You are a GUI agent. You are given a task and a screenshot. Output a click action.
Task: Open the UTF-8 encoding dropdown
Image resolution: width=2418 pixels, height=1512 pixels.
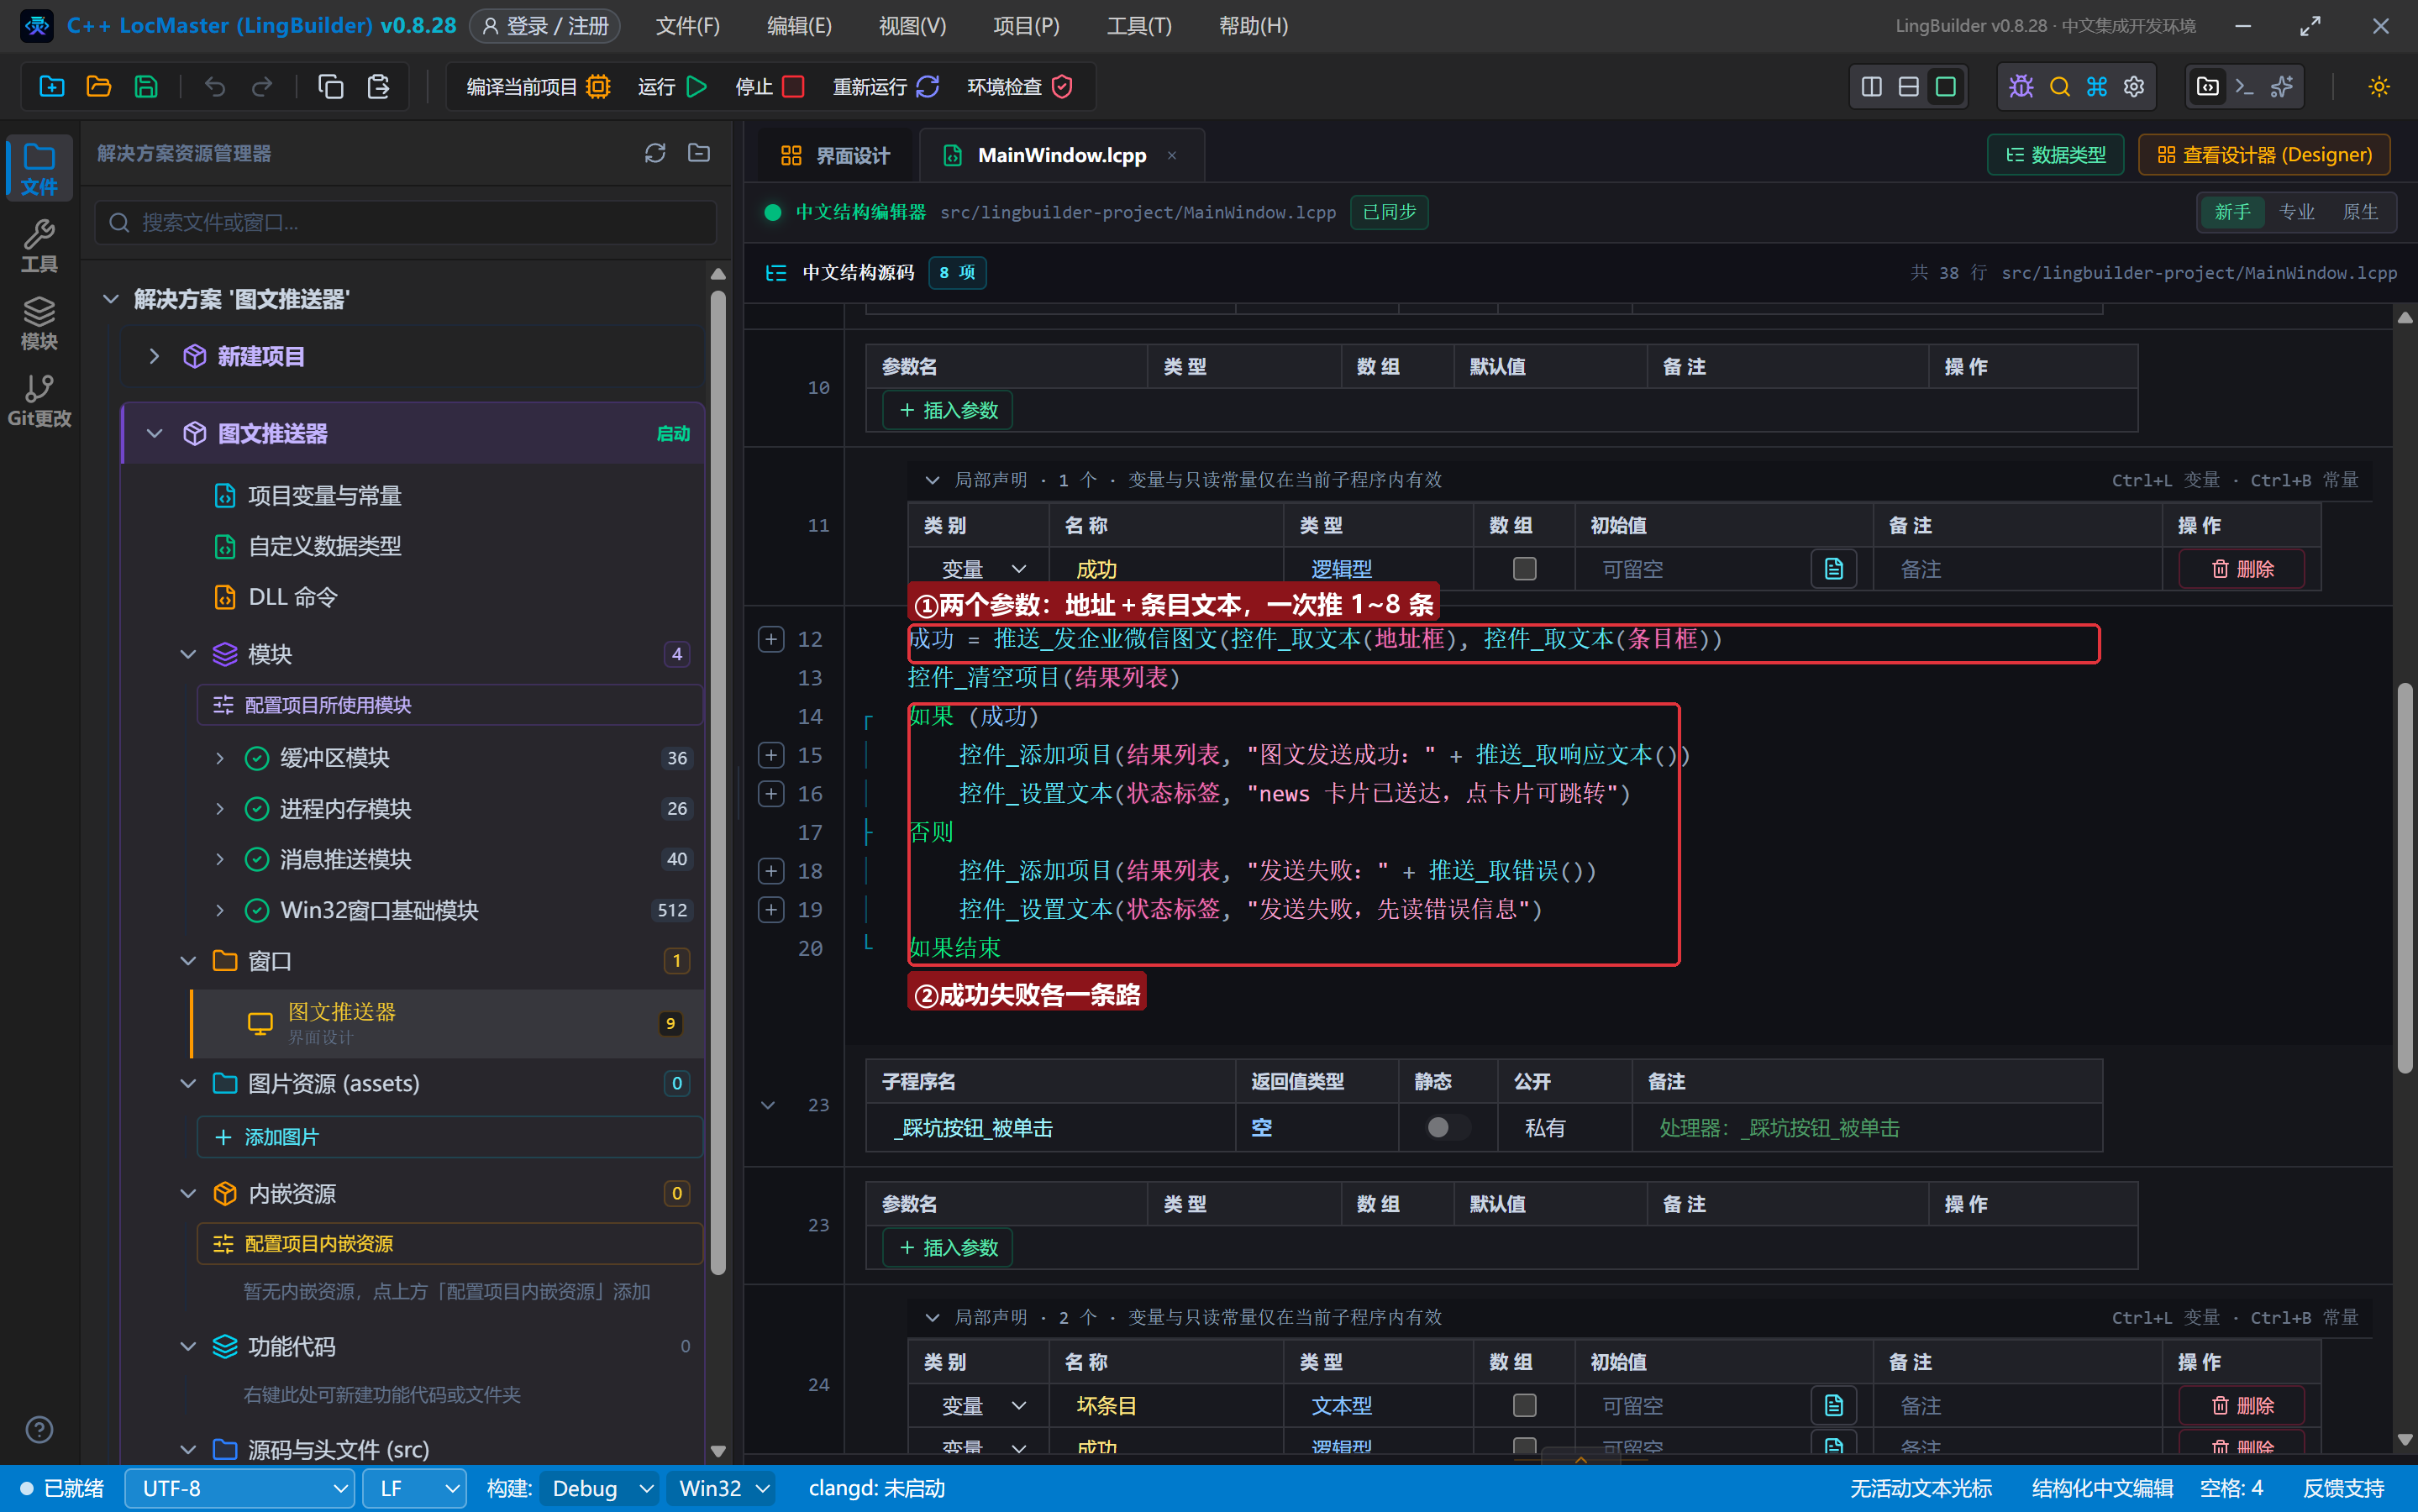(239, 1488)
